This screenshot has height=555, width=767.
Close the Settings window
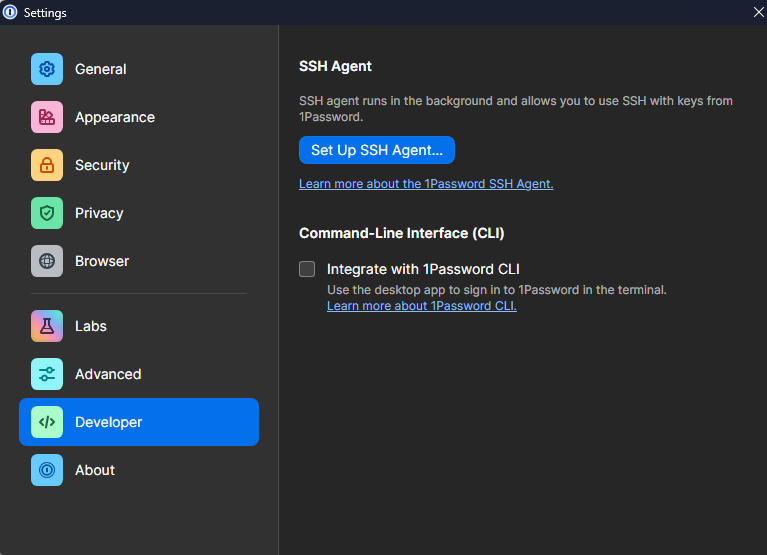757,12
